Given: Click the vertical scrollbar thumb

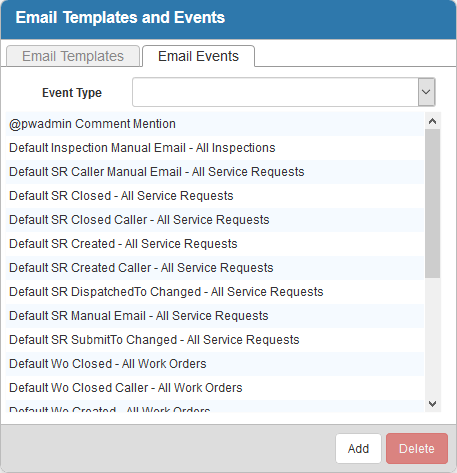Looking at the screenshot, I should coord(432,203).
